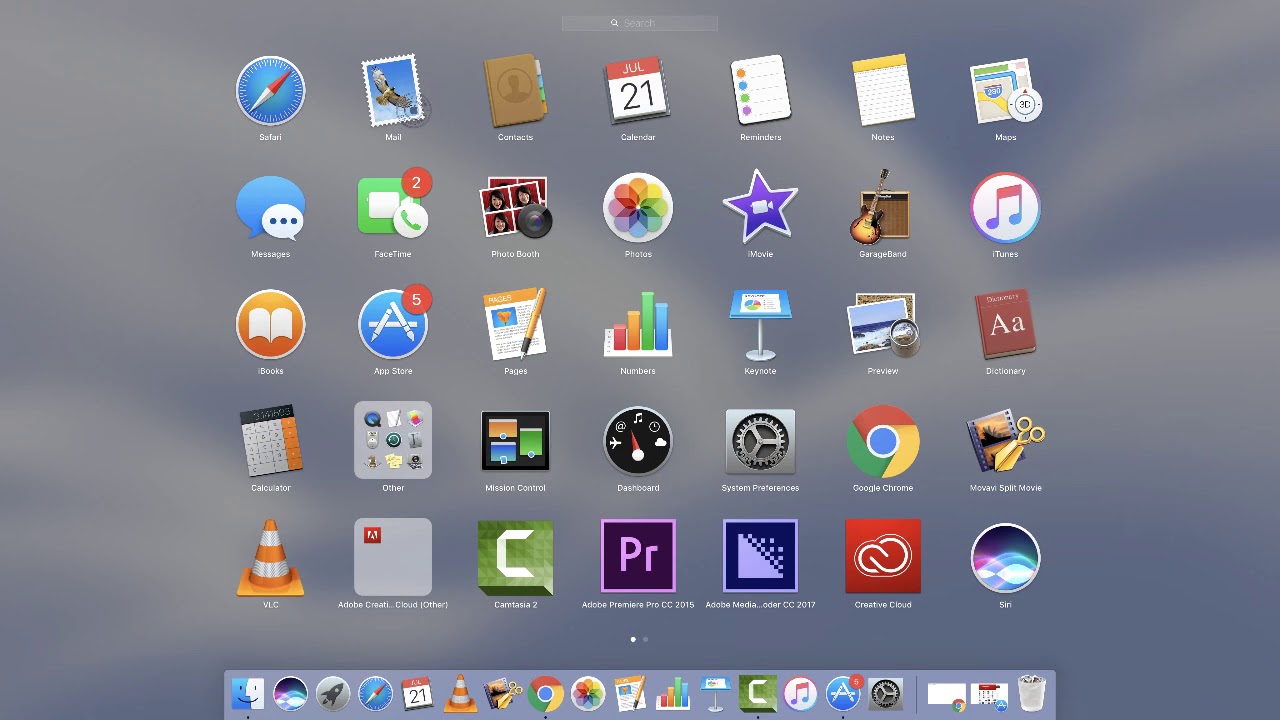Open Photos from the Dock

coord(588,694)
